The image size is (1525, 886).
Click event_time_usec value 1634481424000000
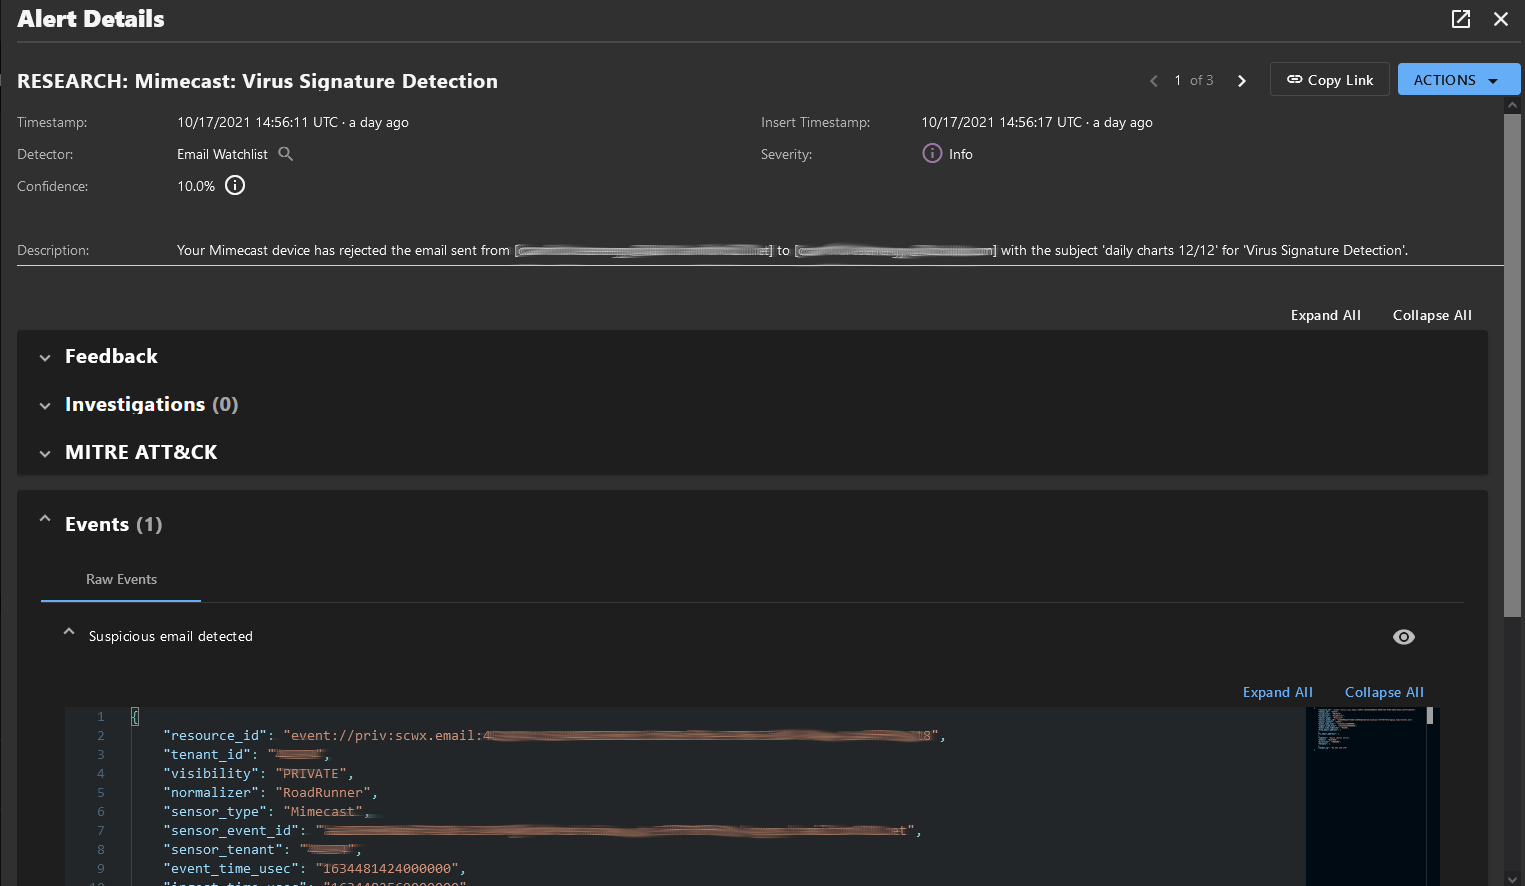click(387, 869)
